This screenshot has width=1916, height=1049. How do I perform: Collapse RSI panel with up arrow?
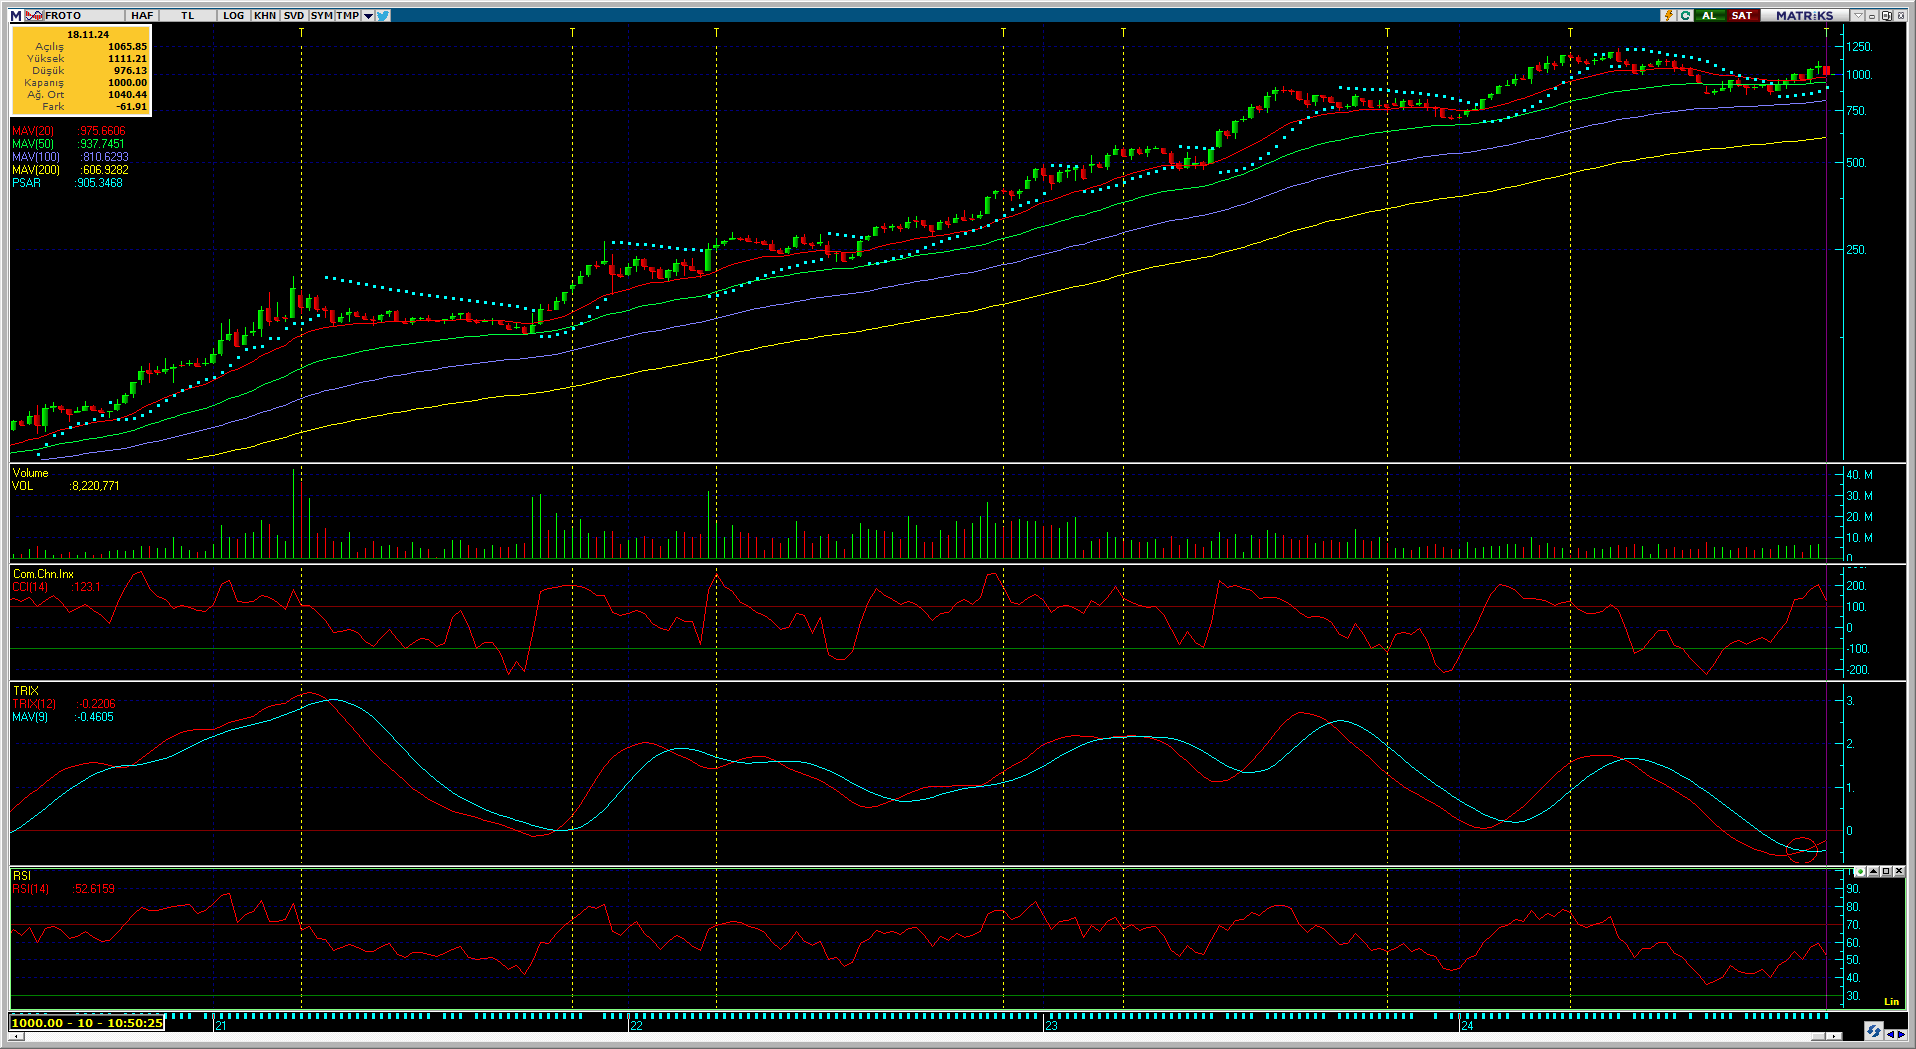1873,871
